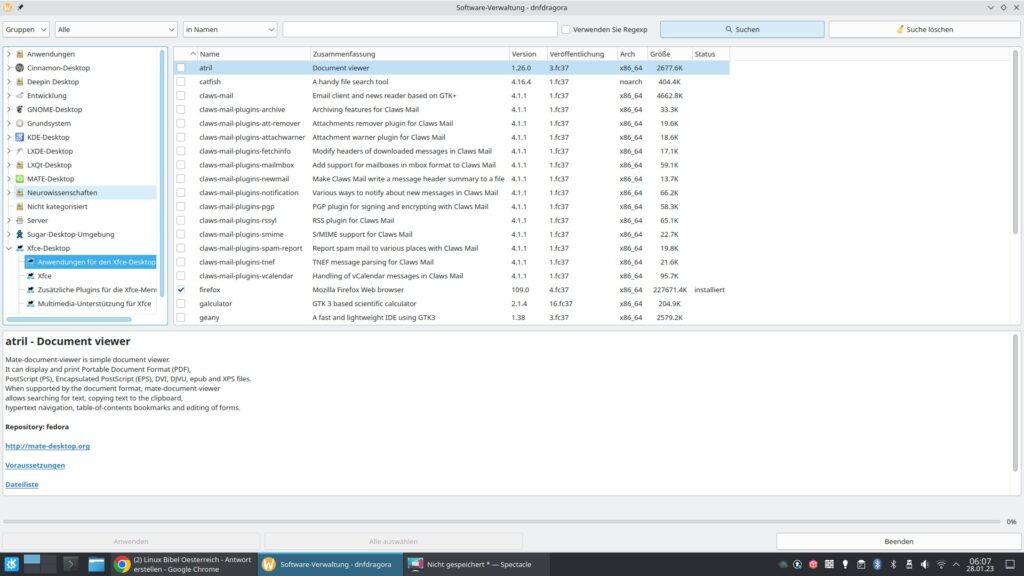
Task: Open the Wi-Fi network tray icon
Action: click(x=941, y=564)
